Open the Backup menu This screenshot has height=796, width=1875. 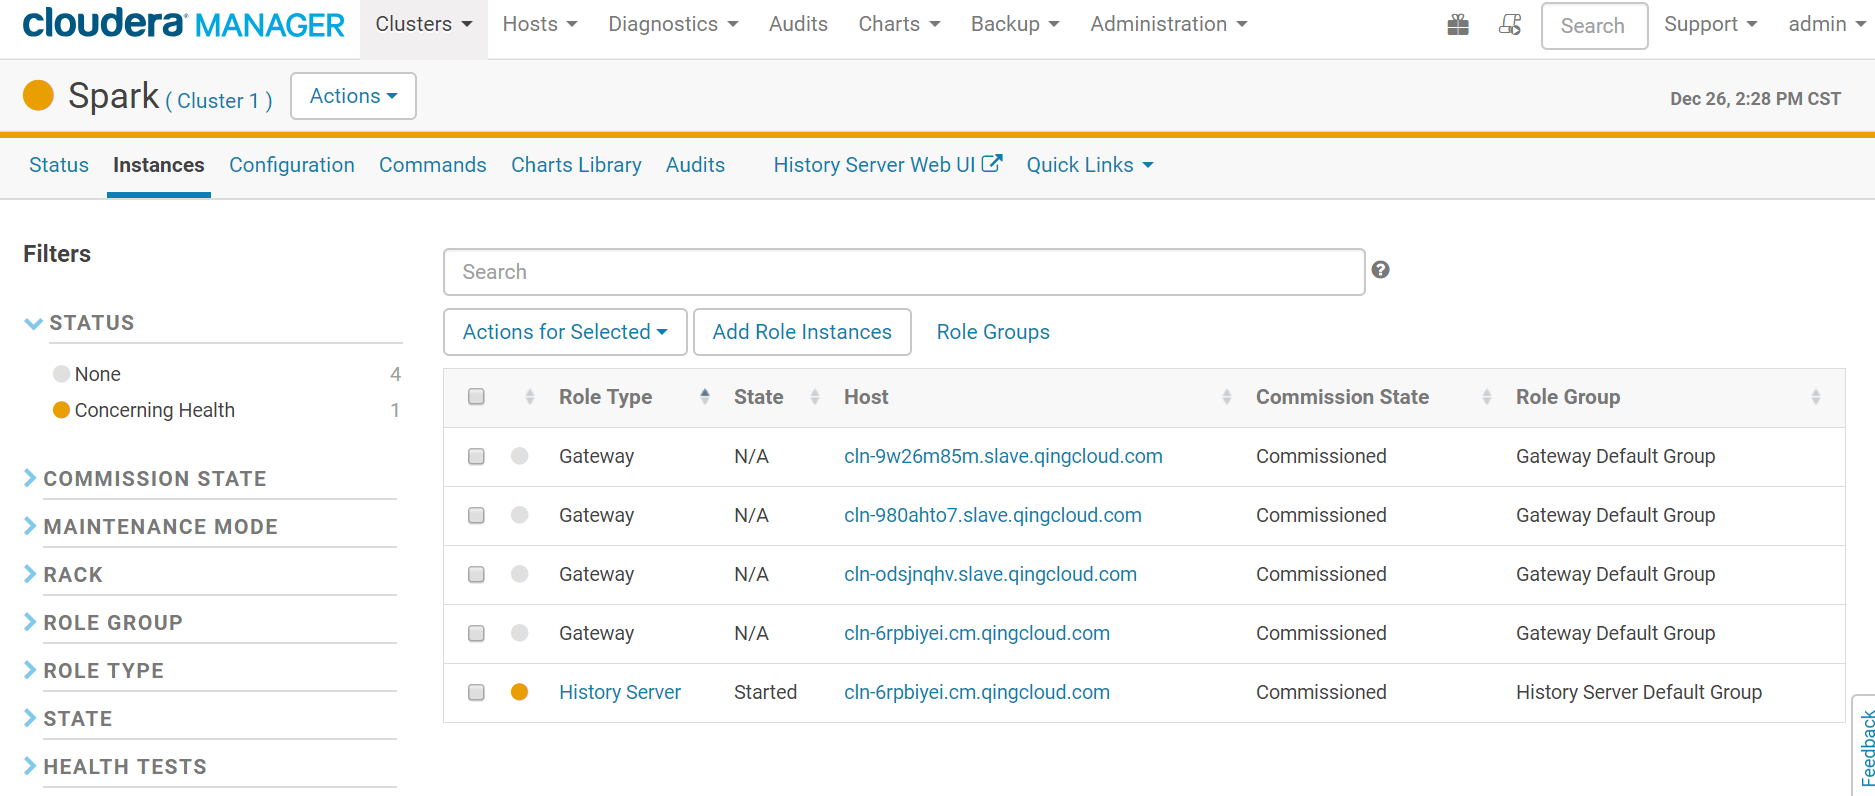coord(1015,24)
